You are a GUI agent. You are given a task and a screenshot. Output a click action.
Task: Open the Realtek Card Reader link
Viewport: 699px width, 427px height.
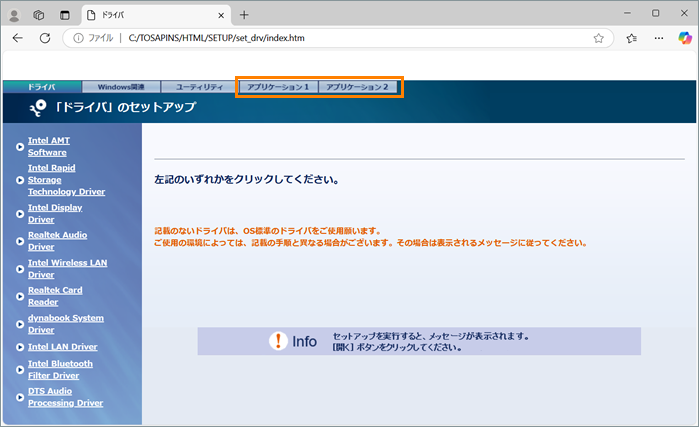[55, 296]
